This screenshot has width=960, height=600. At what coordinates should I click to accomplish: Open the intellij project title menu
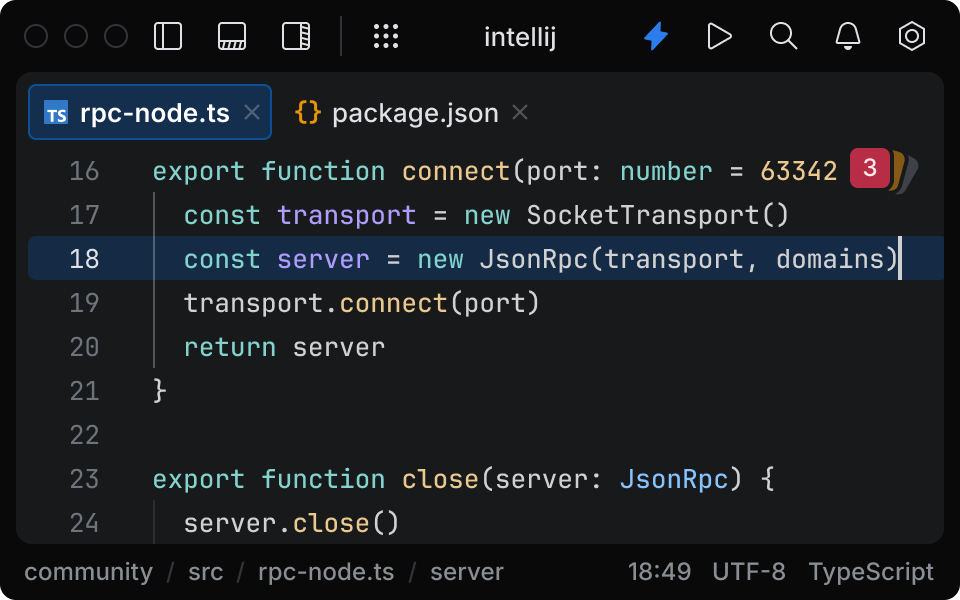tap(519, 36)
